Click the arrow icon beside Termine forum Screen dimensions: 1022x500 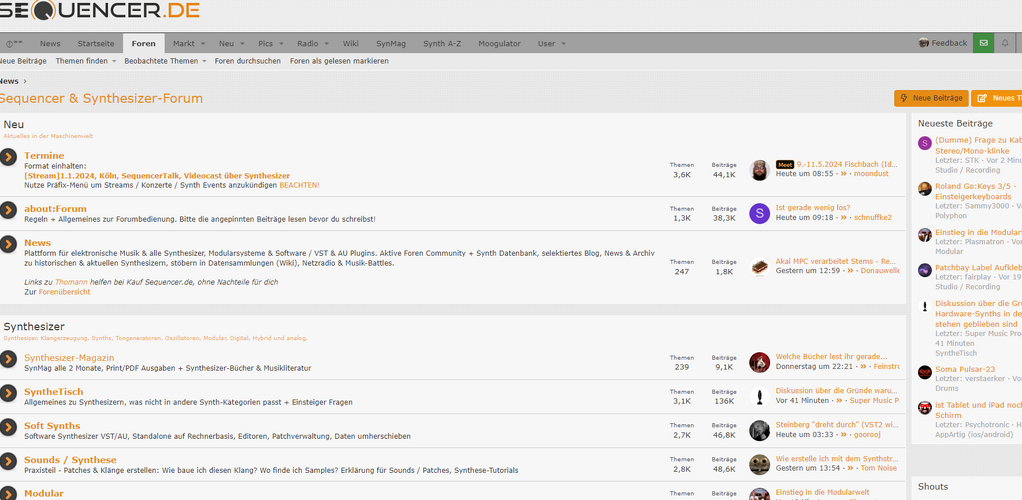8,157
